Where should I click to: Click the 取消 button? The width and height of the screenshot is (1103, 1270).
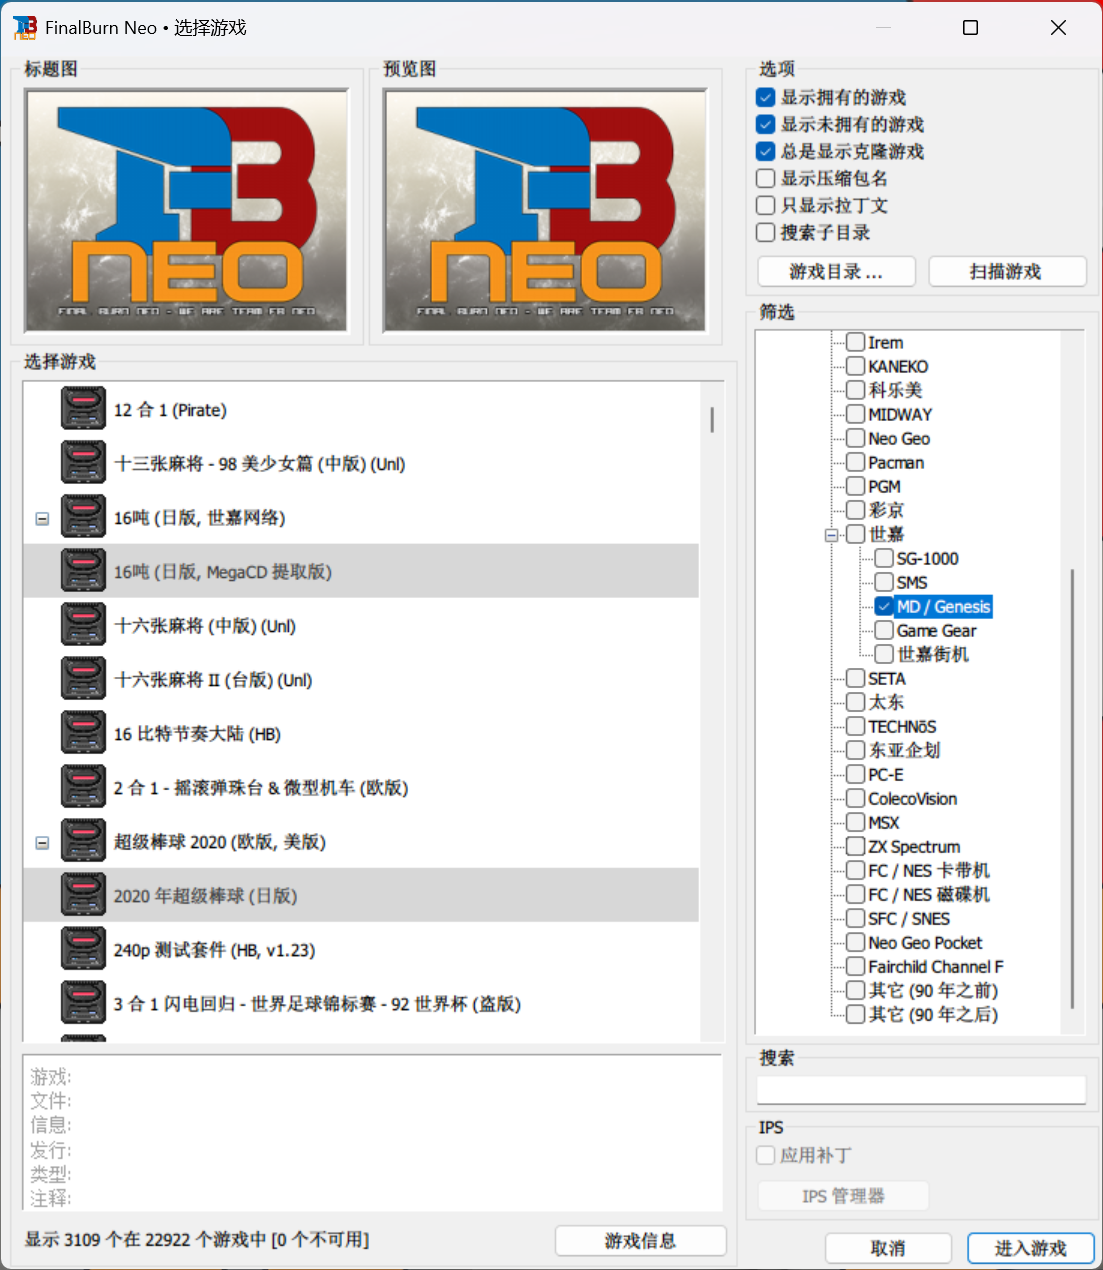(x=888, y=1248)
